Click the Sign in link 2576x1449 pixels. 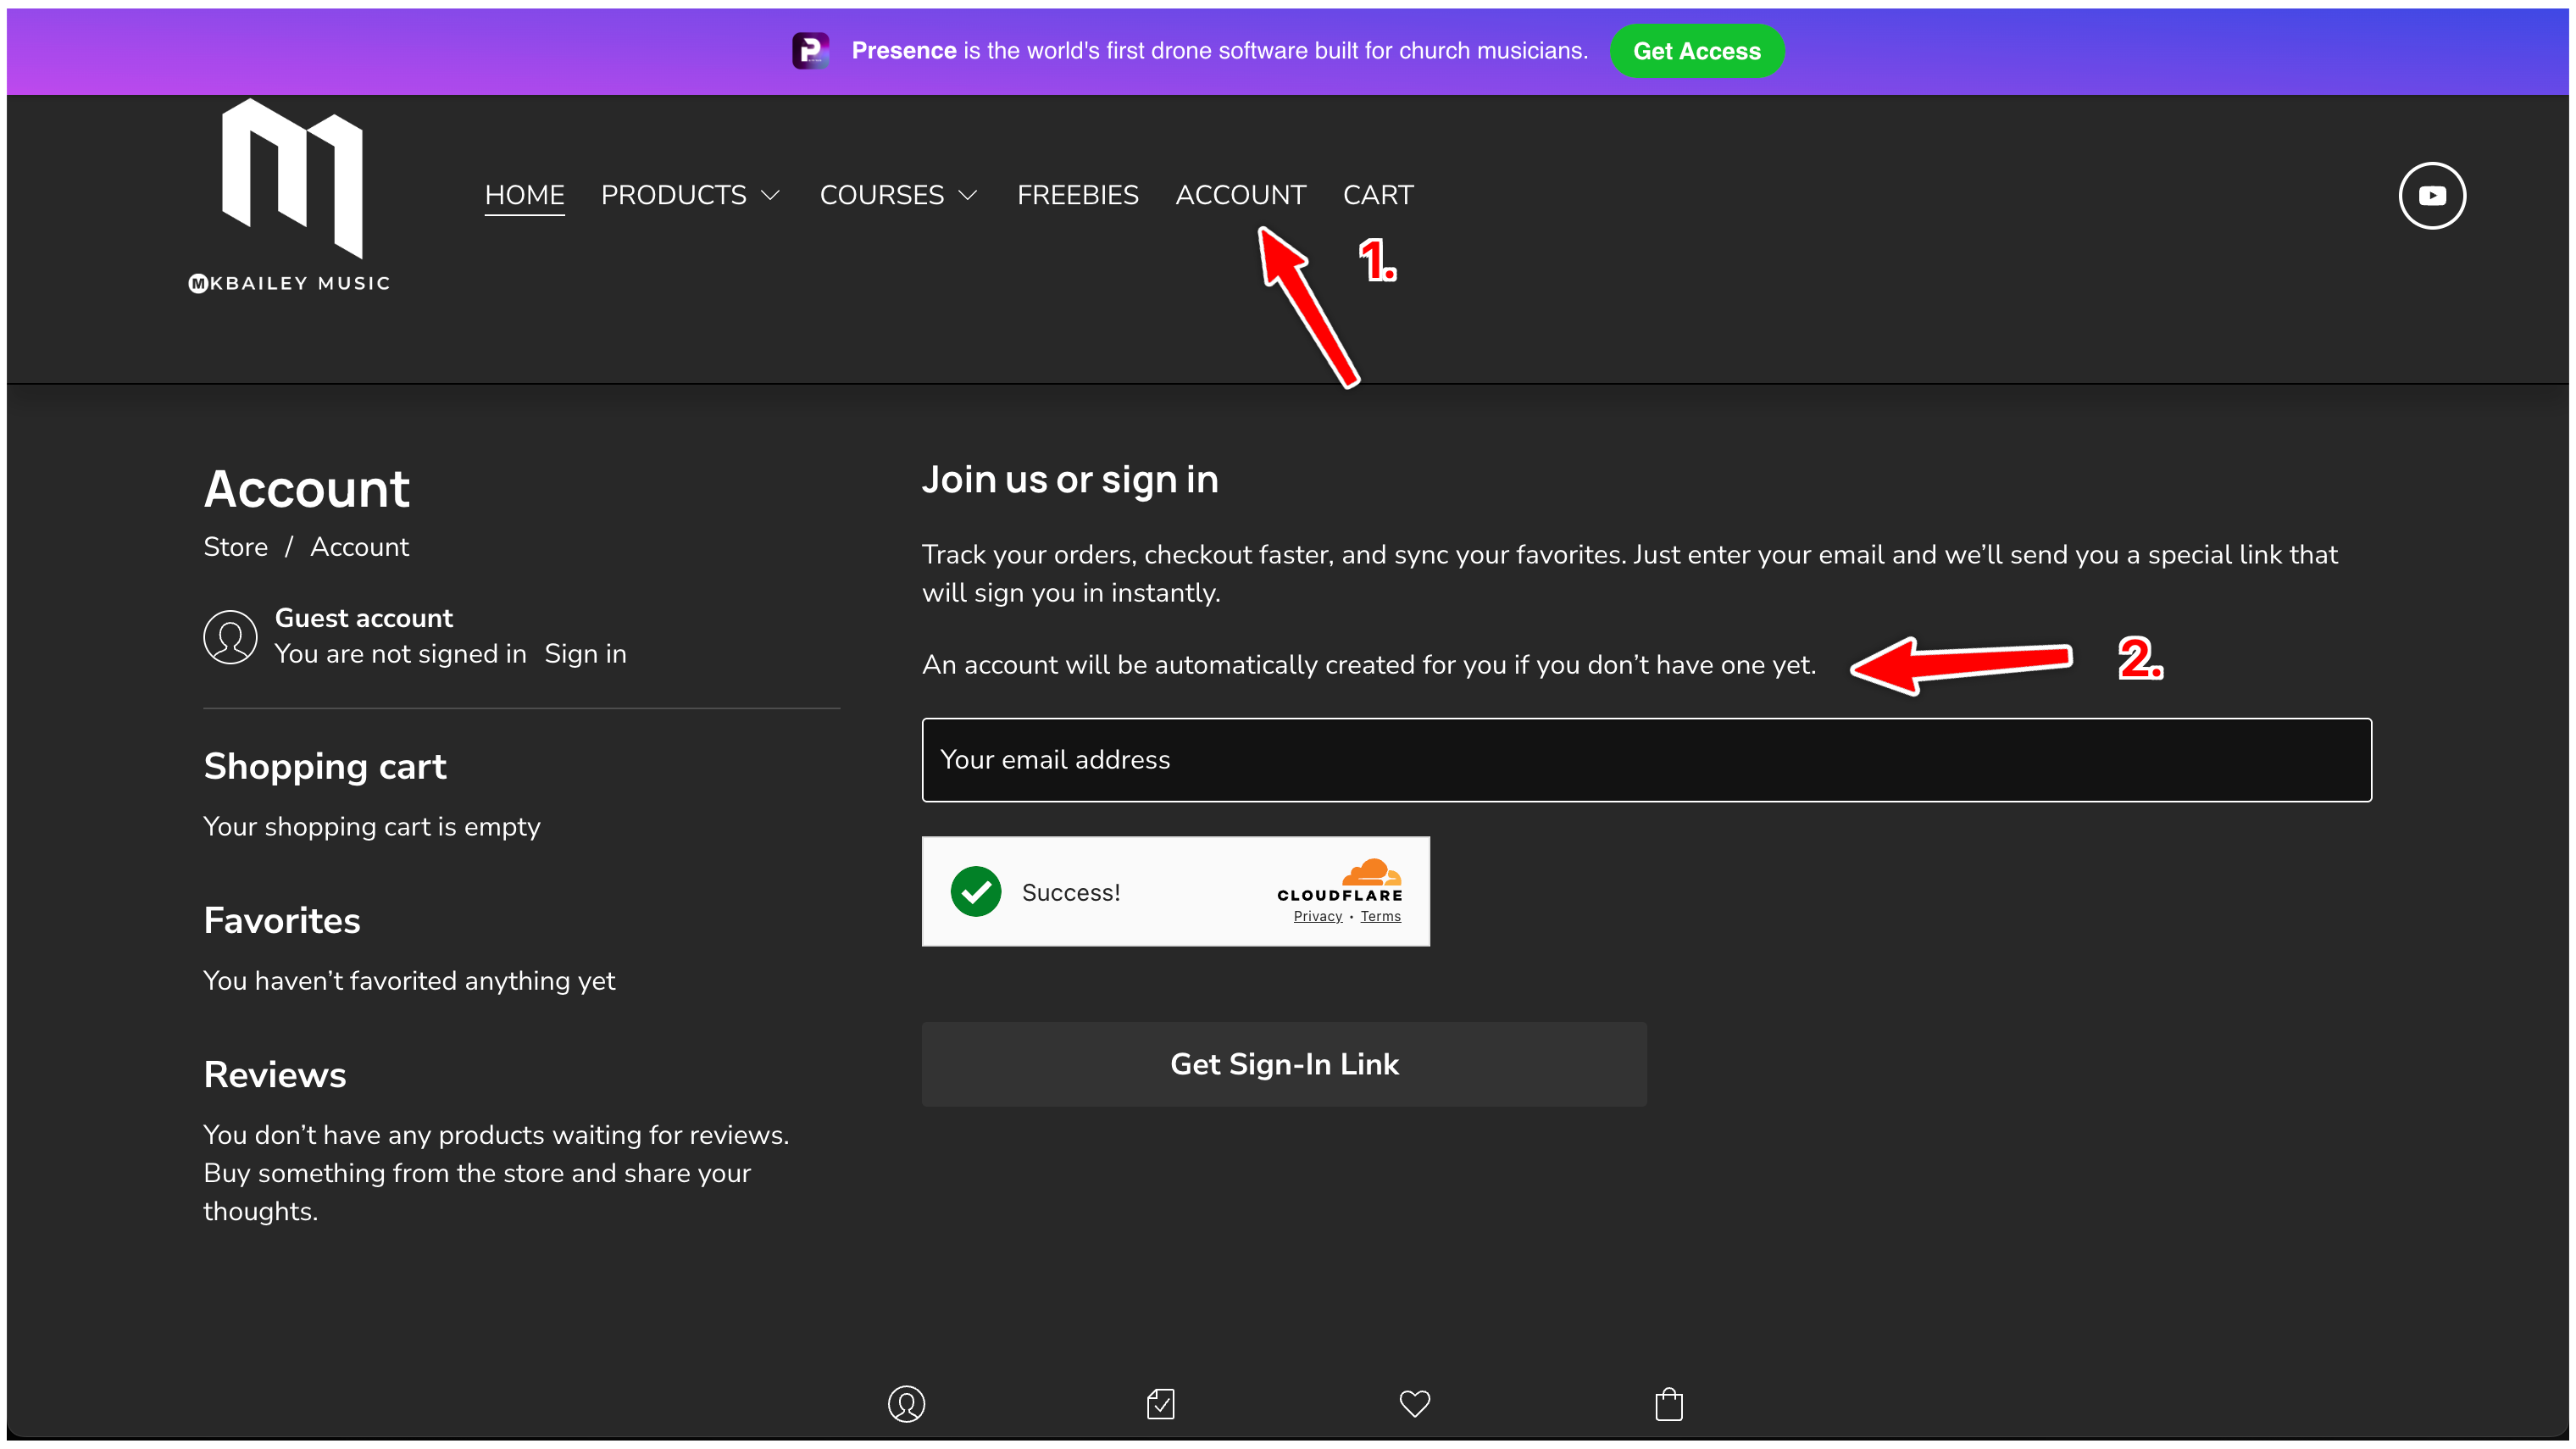pos(585,654)
